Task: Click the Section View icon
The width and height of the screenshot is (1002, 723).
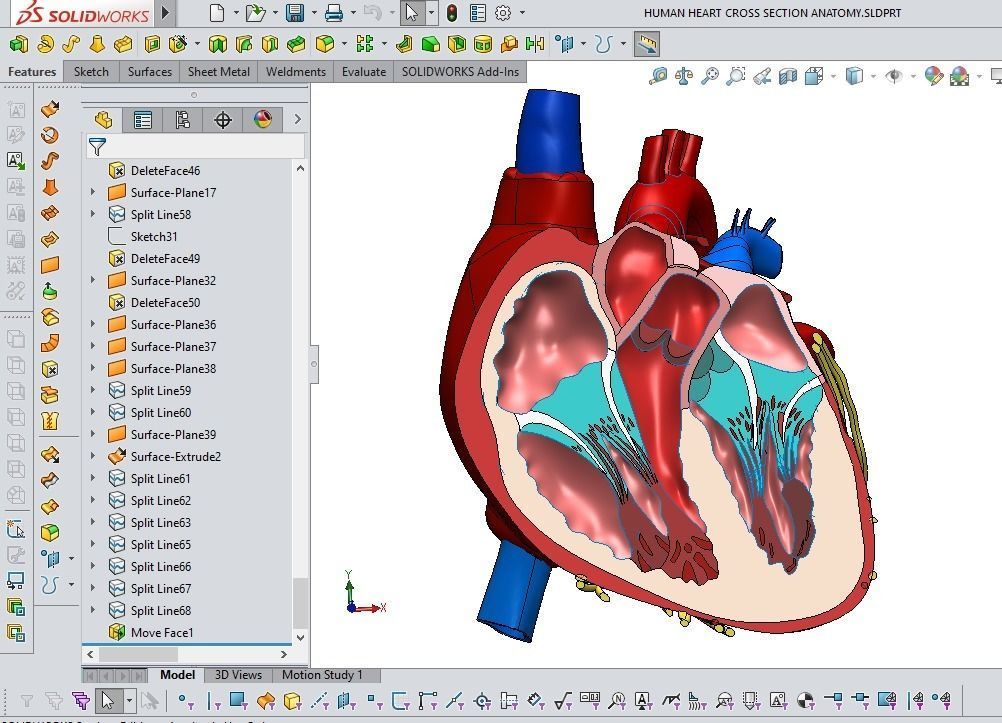Action: pyautogui.click(x=787, y=77)
